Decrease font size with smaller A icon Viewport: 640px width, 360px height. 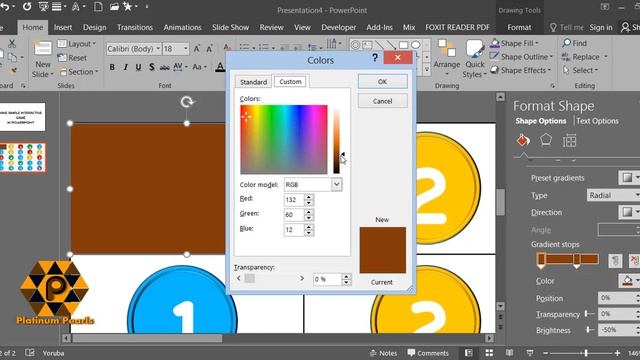[x=209, y=49]
